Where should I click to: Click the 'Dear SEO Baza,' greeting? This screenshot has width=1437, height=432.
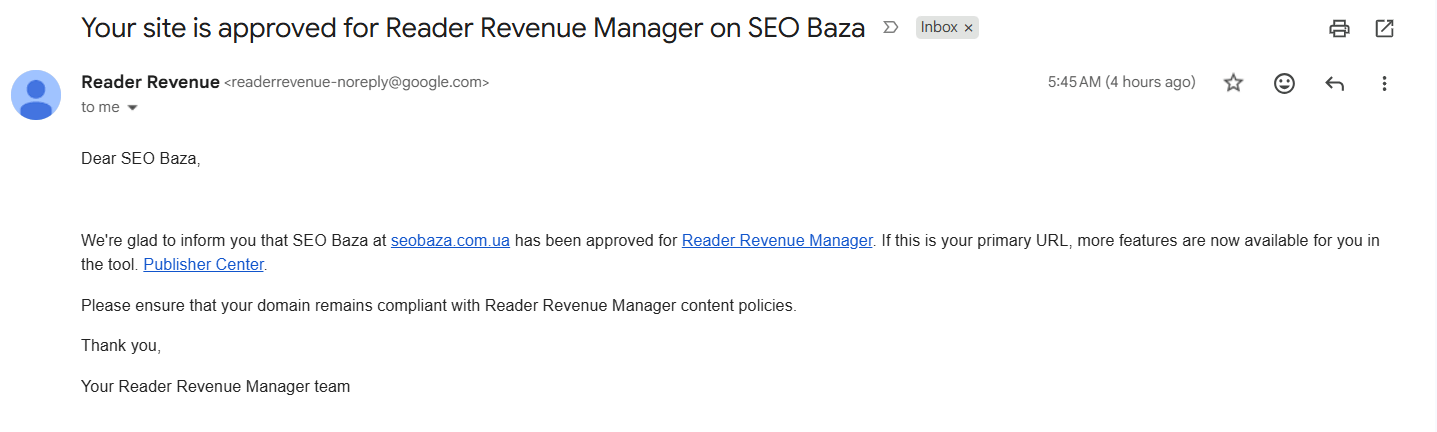click(x=141, y=158)
